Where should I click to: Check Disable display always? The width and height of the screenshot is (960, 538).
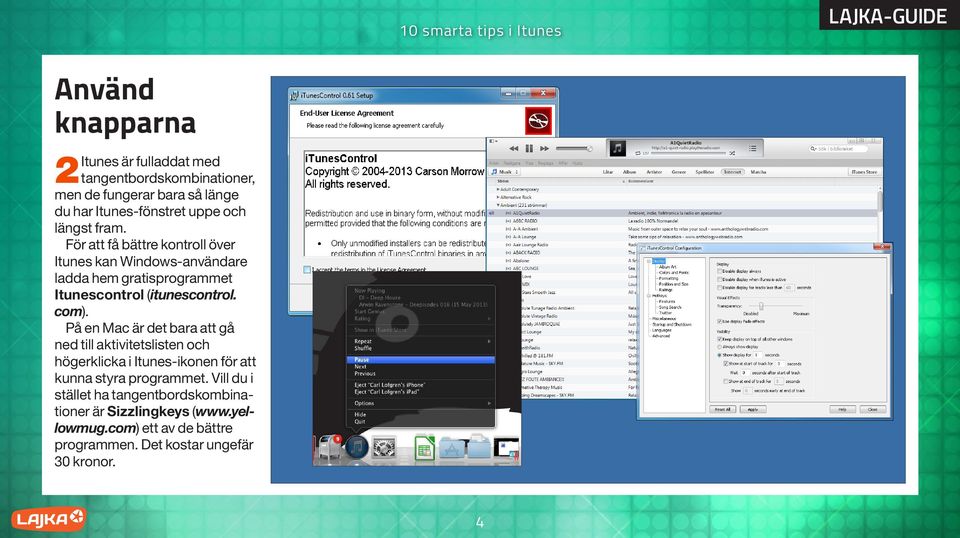(720, 271)
